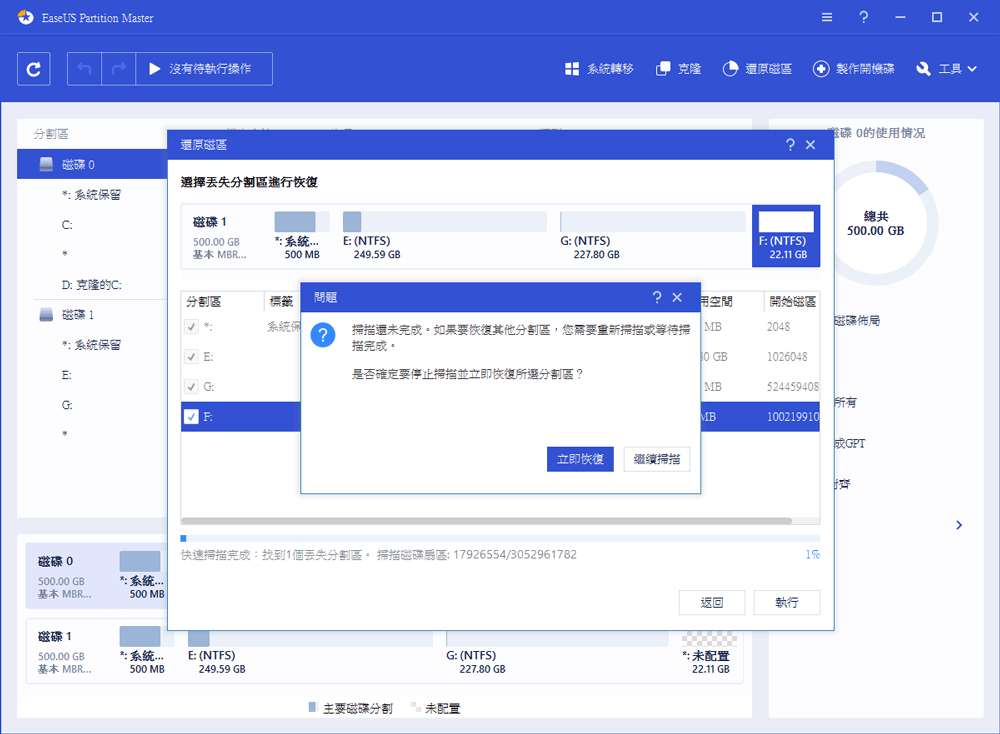Viewport: 1000px width, 734px height.
Task: Open 製作開機碟 bootable media tool
Action: (x=854, y=69)
